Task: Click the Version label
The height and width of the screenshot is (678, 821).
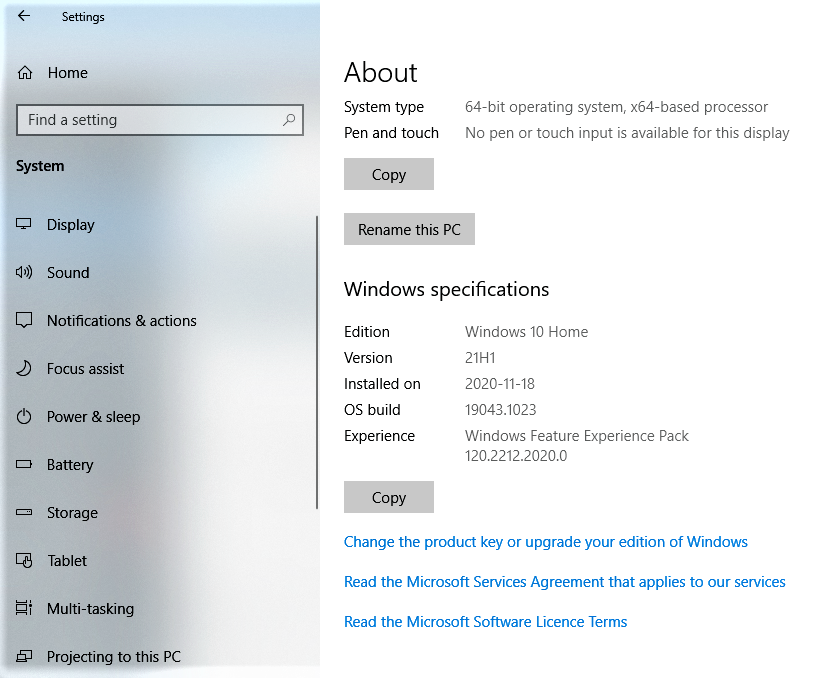Action: point(368,358)
